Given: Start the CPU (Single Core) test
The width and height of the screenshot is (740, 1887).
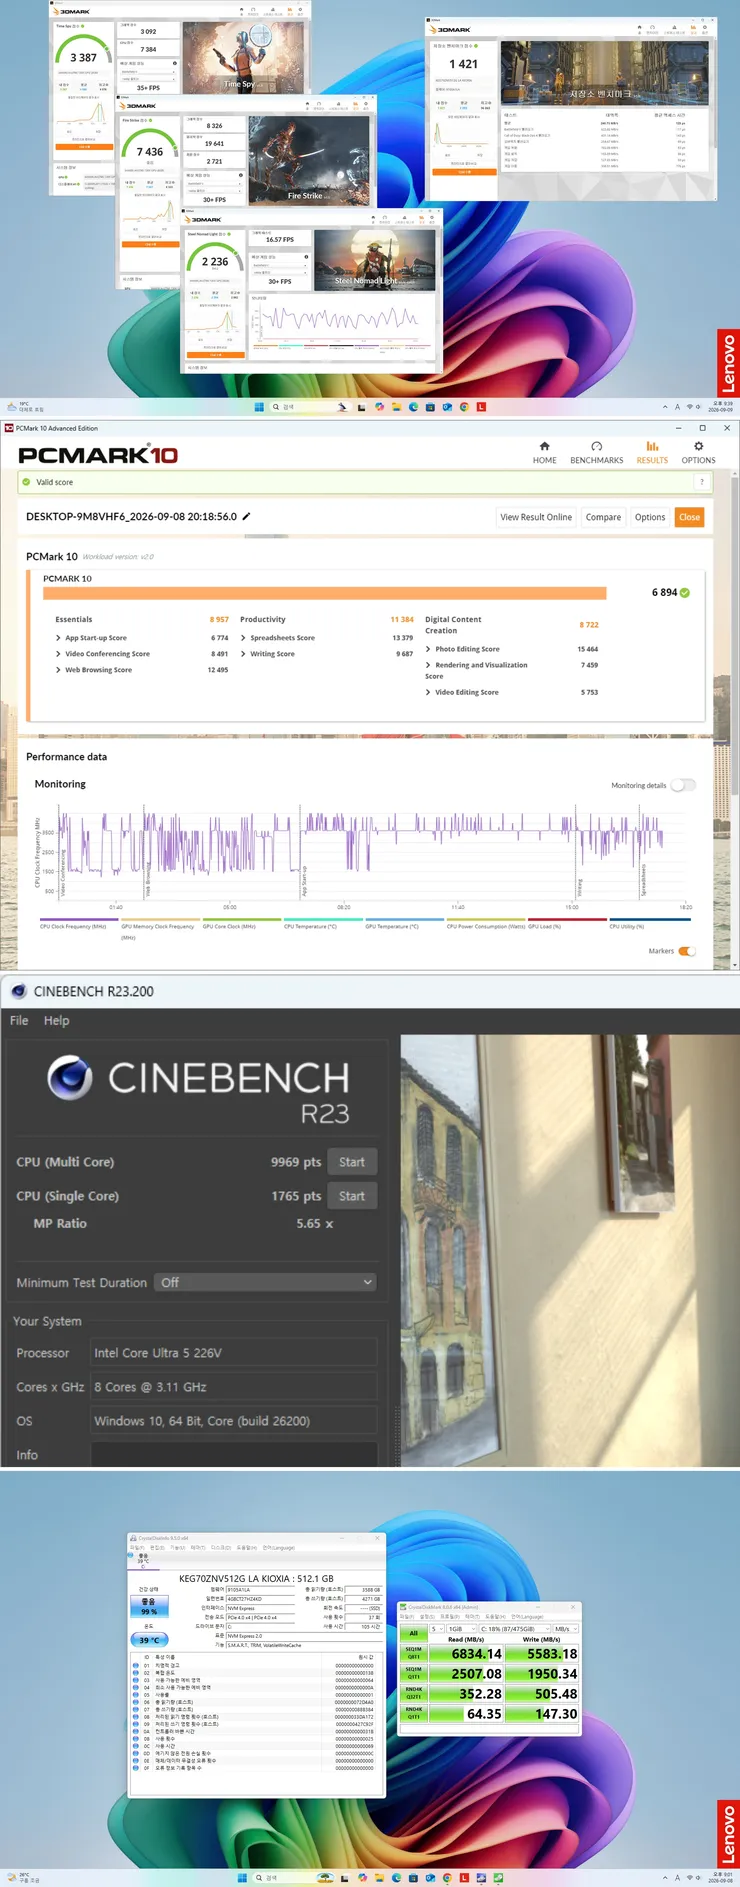Looking at the screenshot, I should [352, 1196].
